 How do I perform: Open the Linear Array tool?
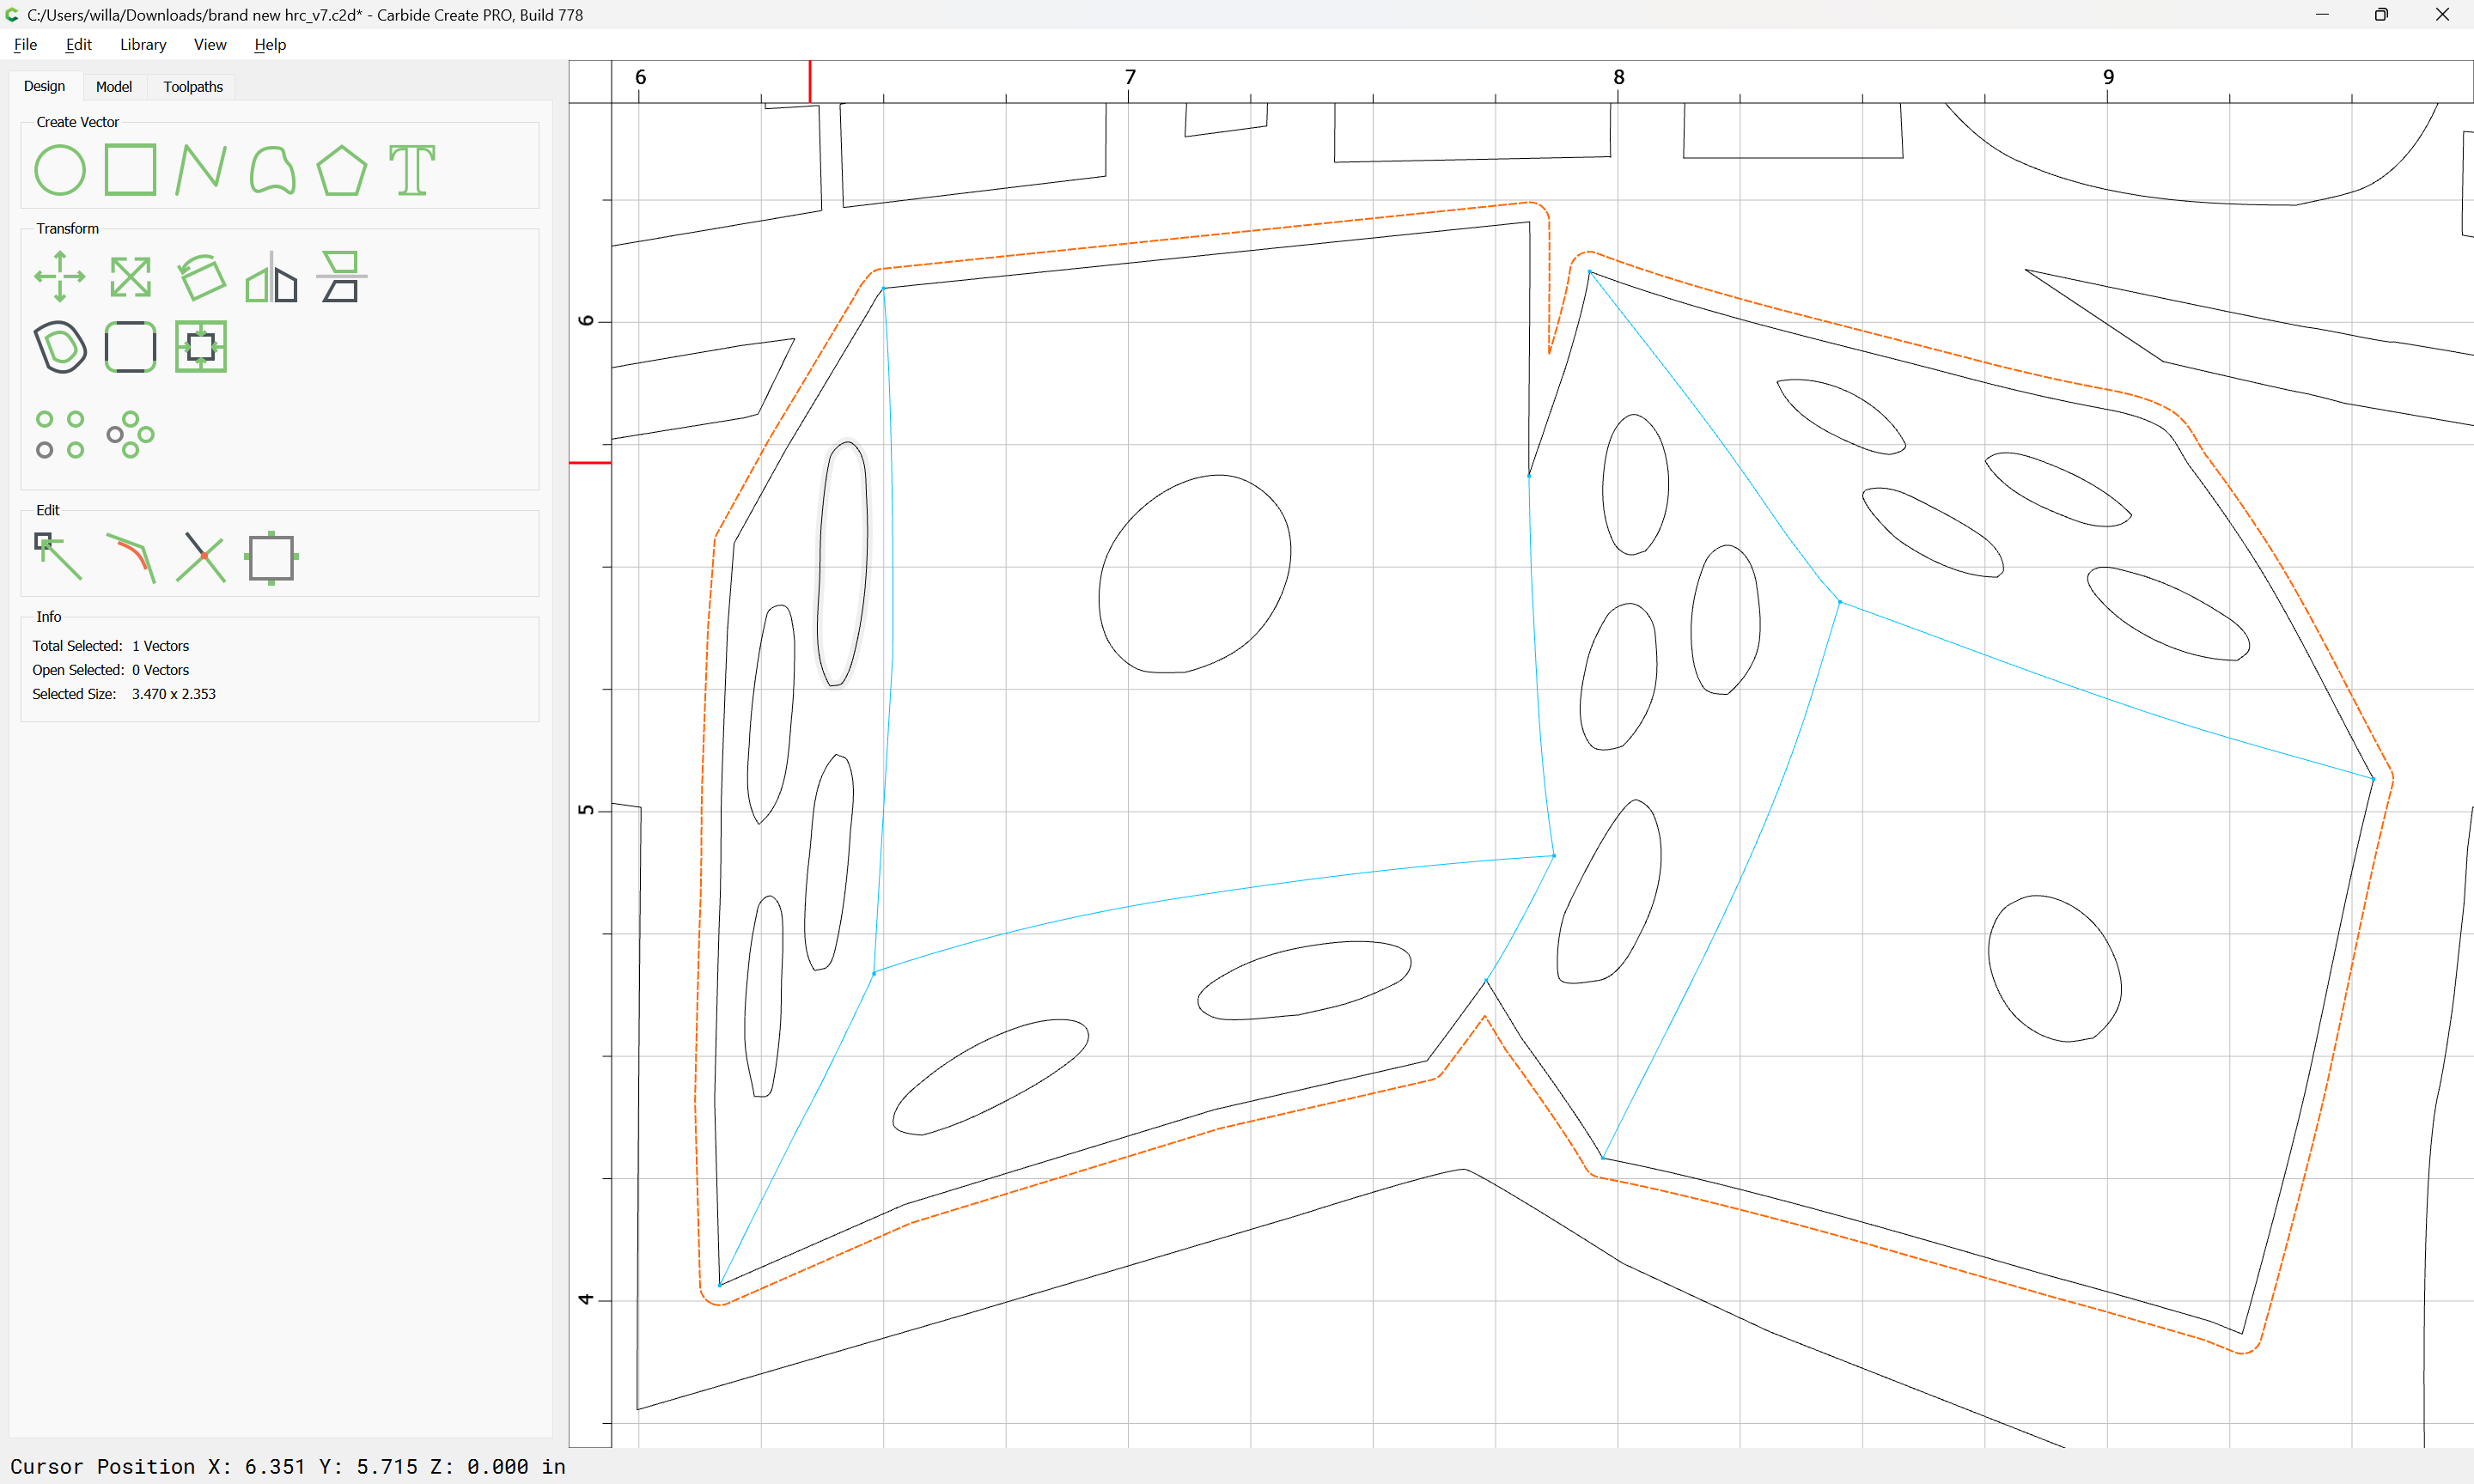pos(60,435)
